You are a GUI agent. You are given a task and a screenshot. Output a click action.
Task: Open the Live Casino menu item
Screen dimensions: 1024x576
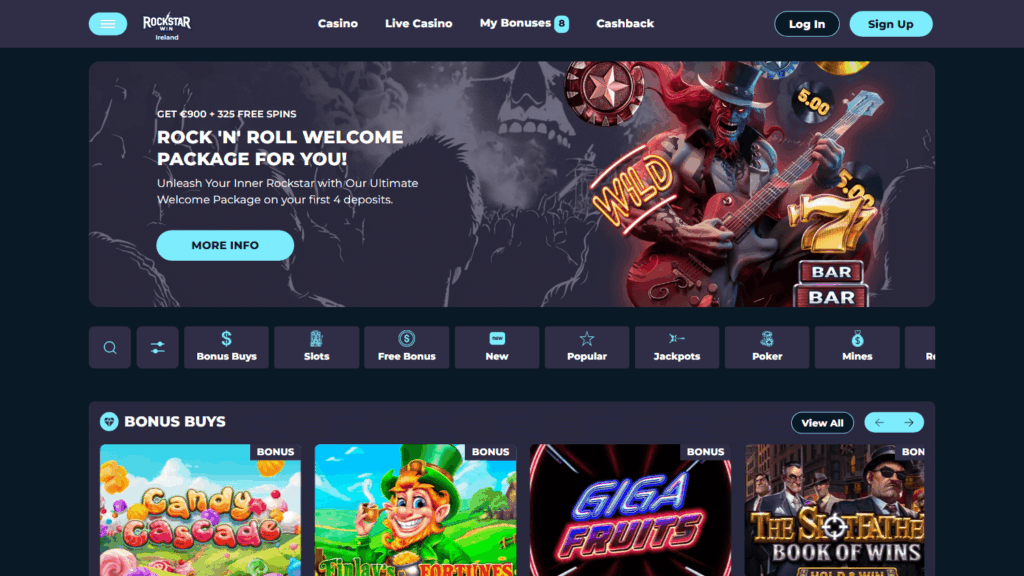coord(419,24)
